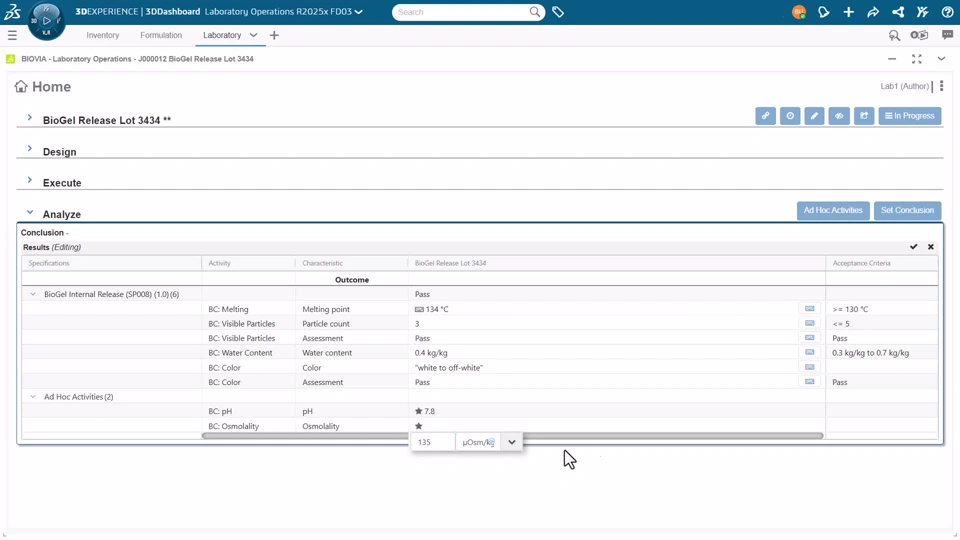Click the plus add-content icon in top bar

pos(848,12)
